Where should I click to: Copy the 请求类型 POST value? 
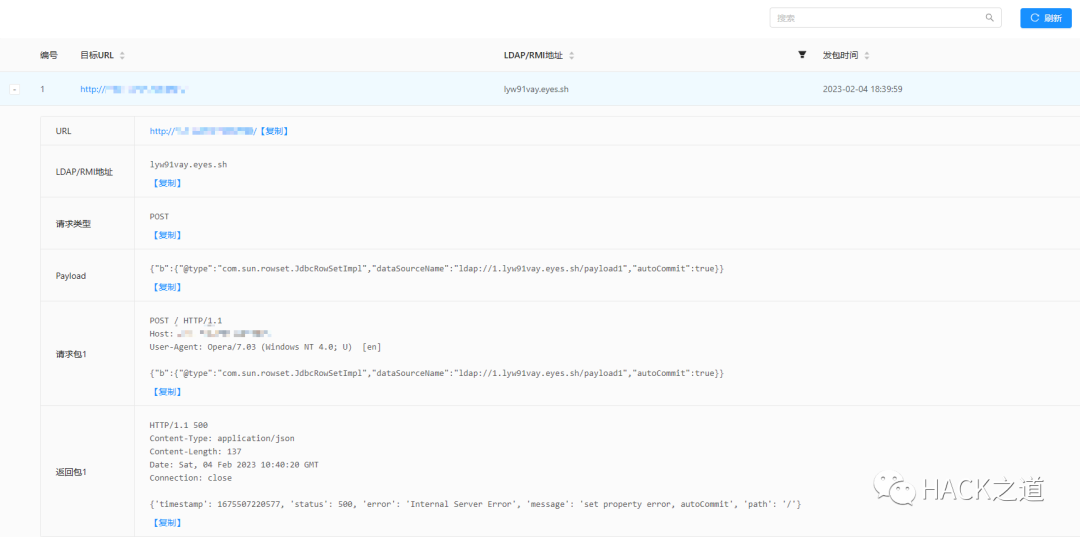(166, 235)
